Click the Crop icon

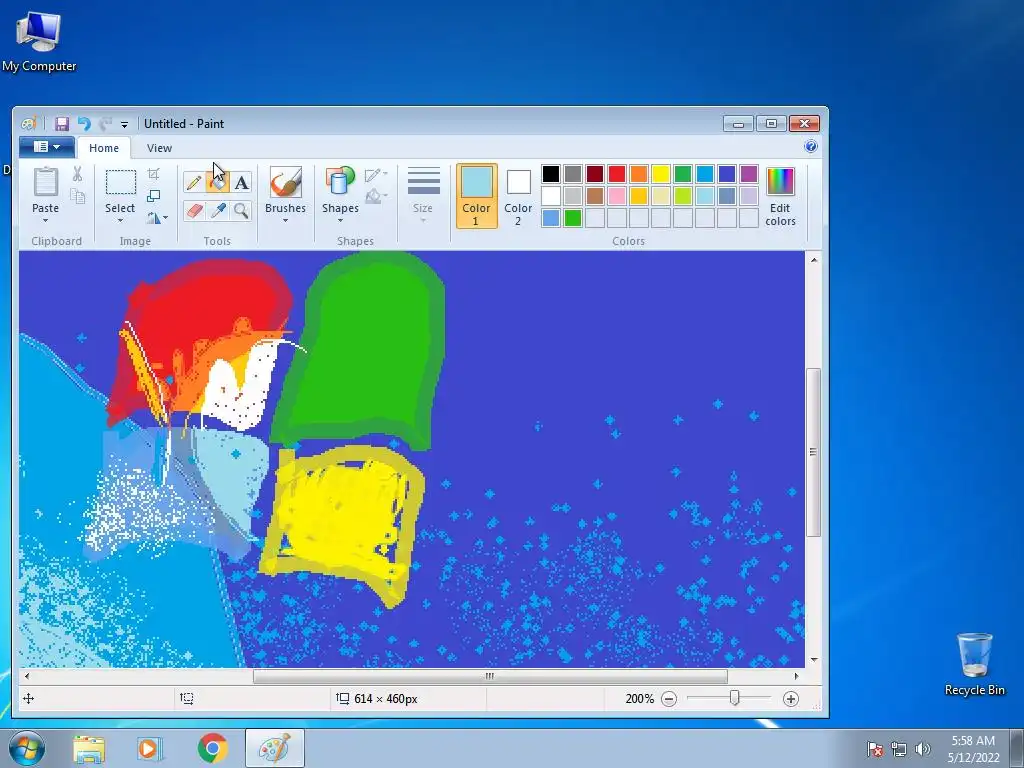[x=153, y=174]
